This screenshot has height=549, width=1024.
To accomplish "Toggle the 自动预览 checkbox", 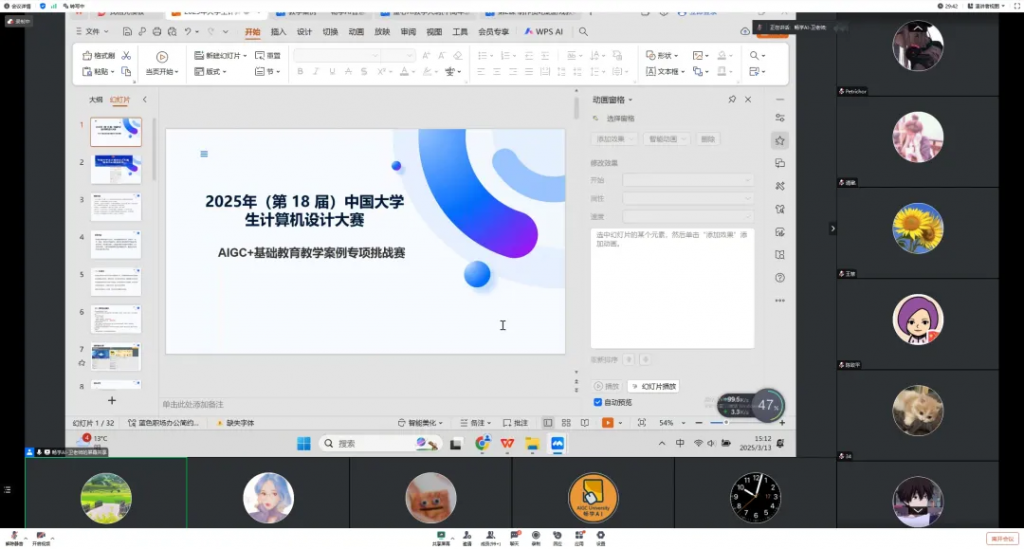I will coord(598,402).
